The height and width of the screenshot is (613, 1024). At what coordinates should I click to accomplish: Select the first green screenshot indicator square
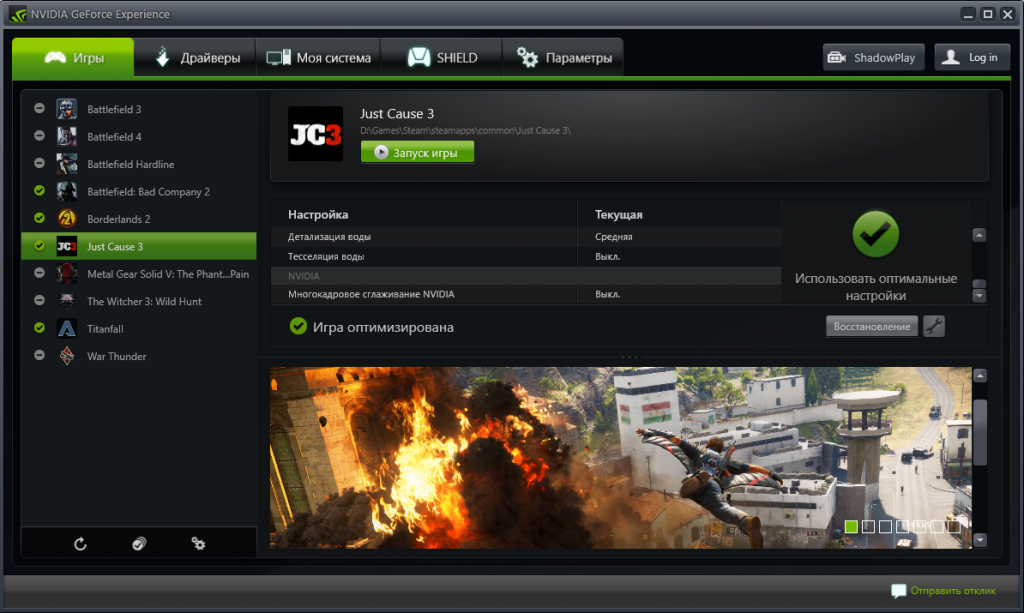(851, 526)
